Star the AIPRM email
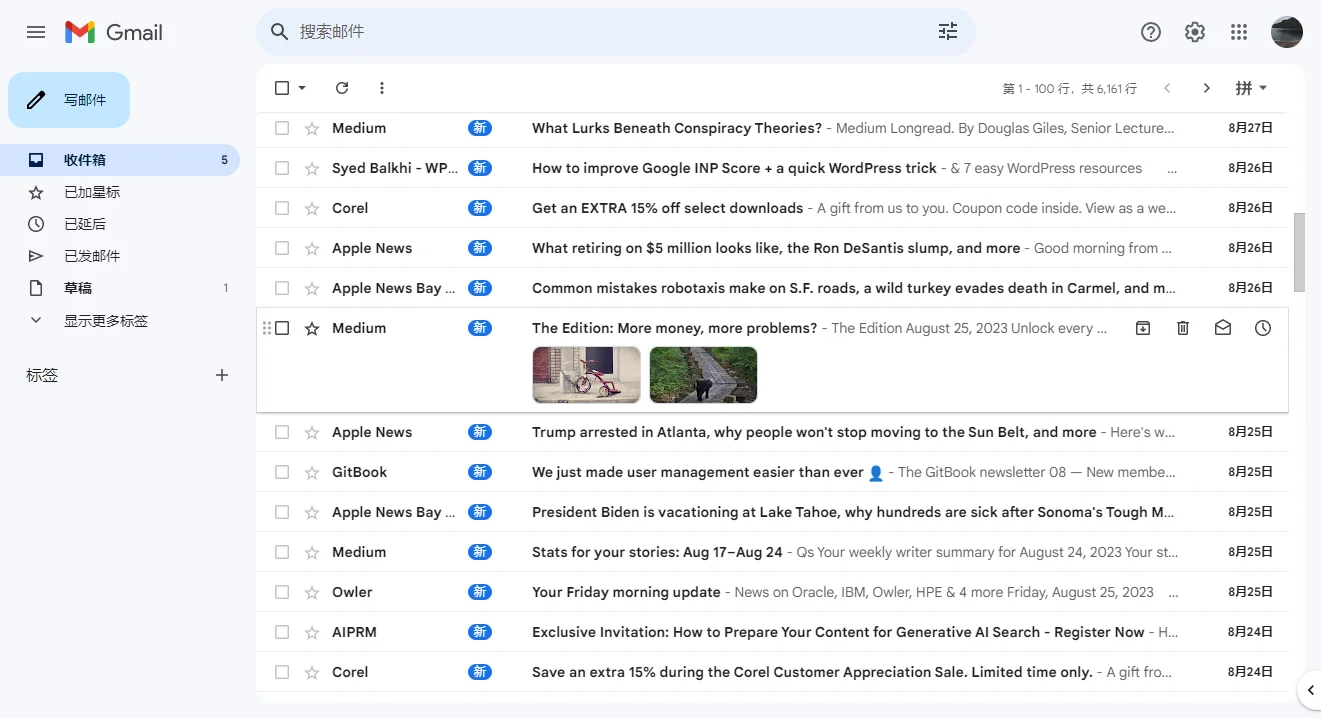Viewport: 1321px width, 718px height. 312,632
